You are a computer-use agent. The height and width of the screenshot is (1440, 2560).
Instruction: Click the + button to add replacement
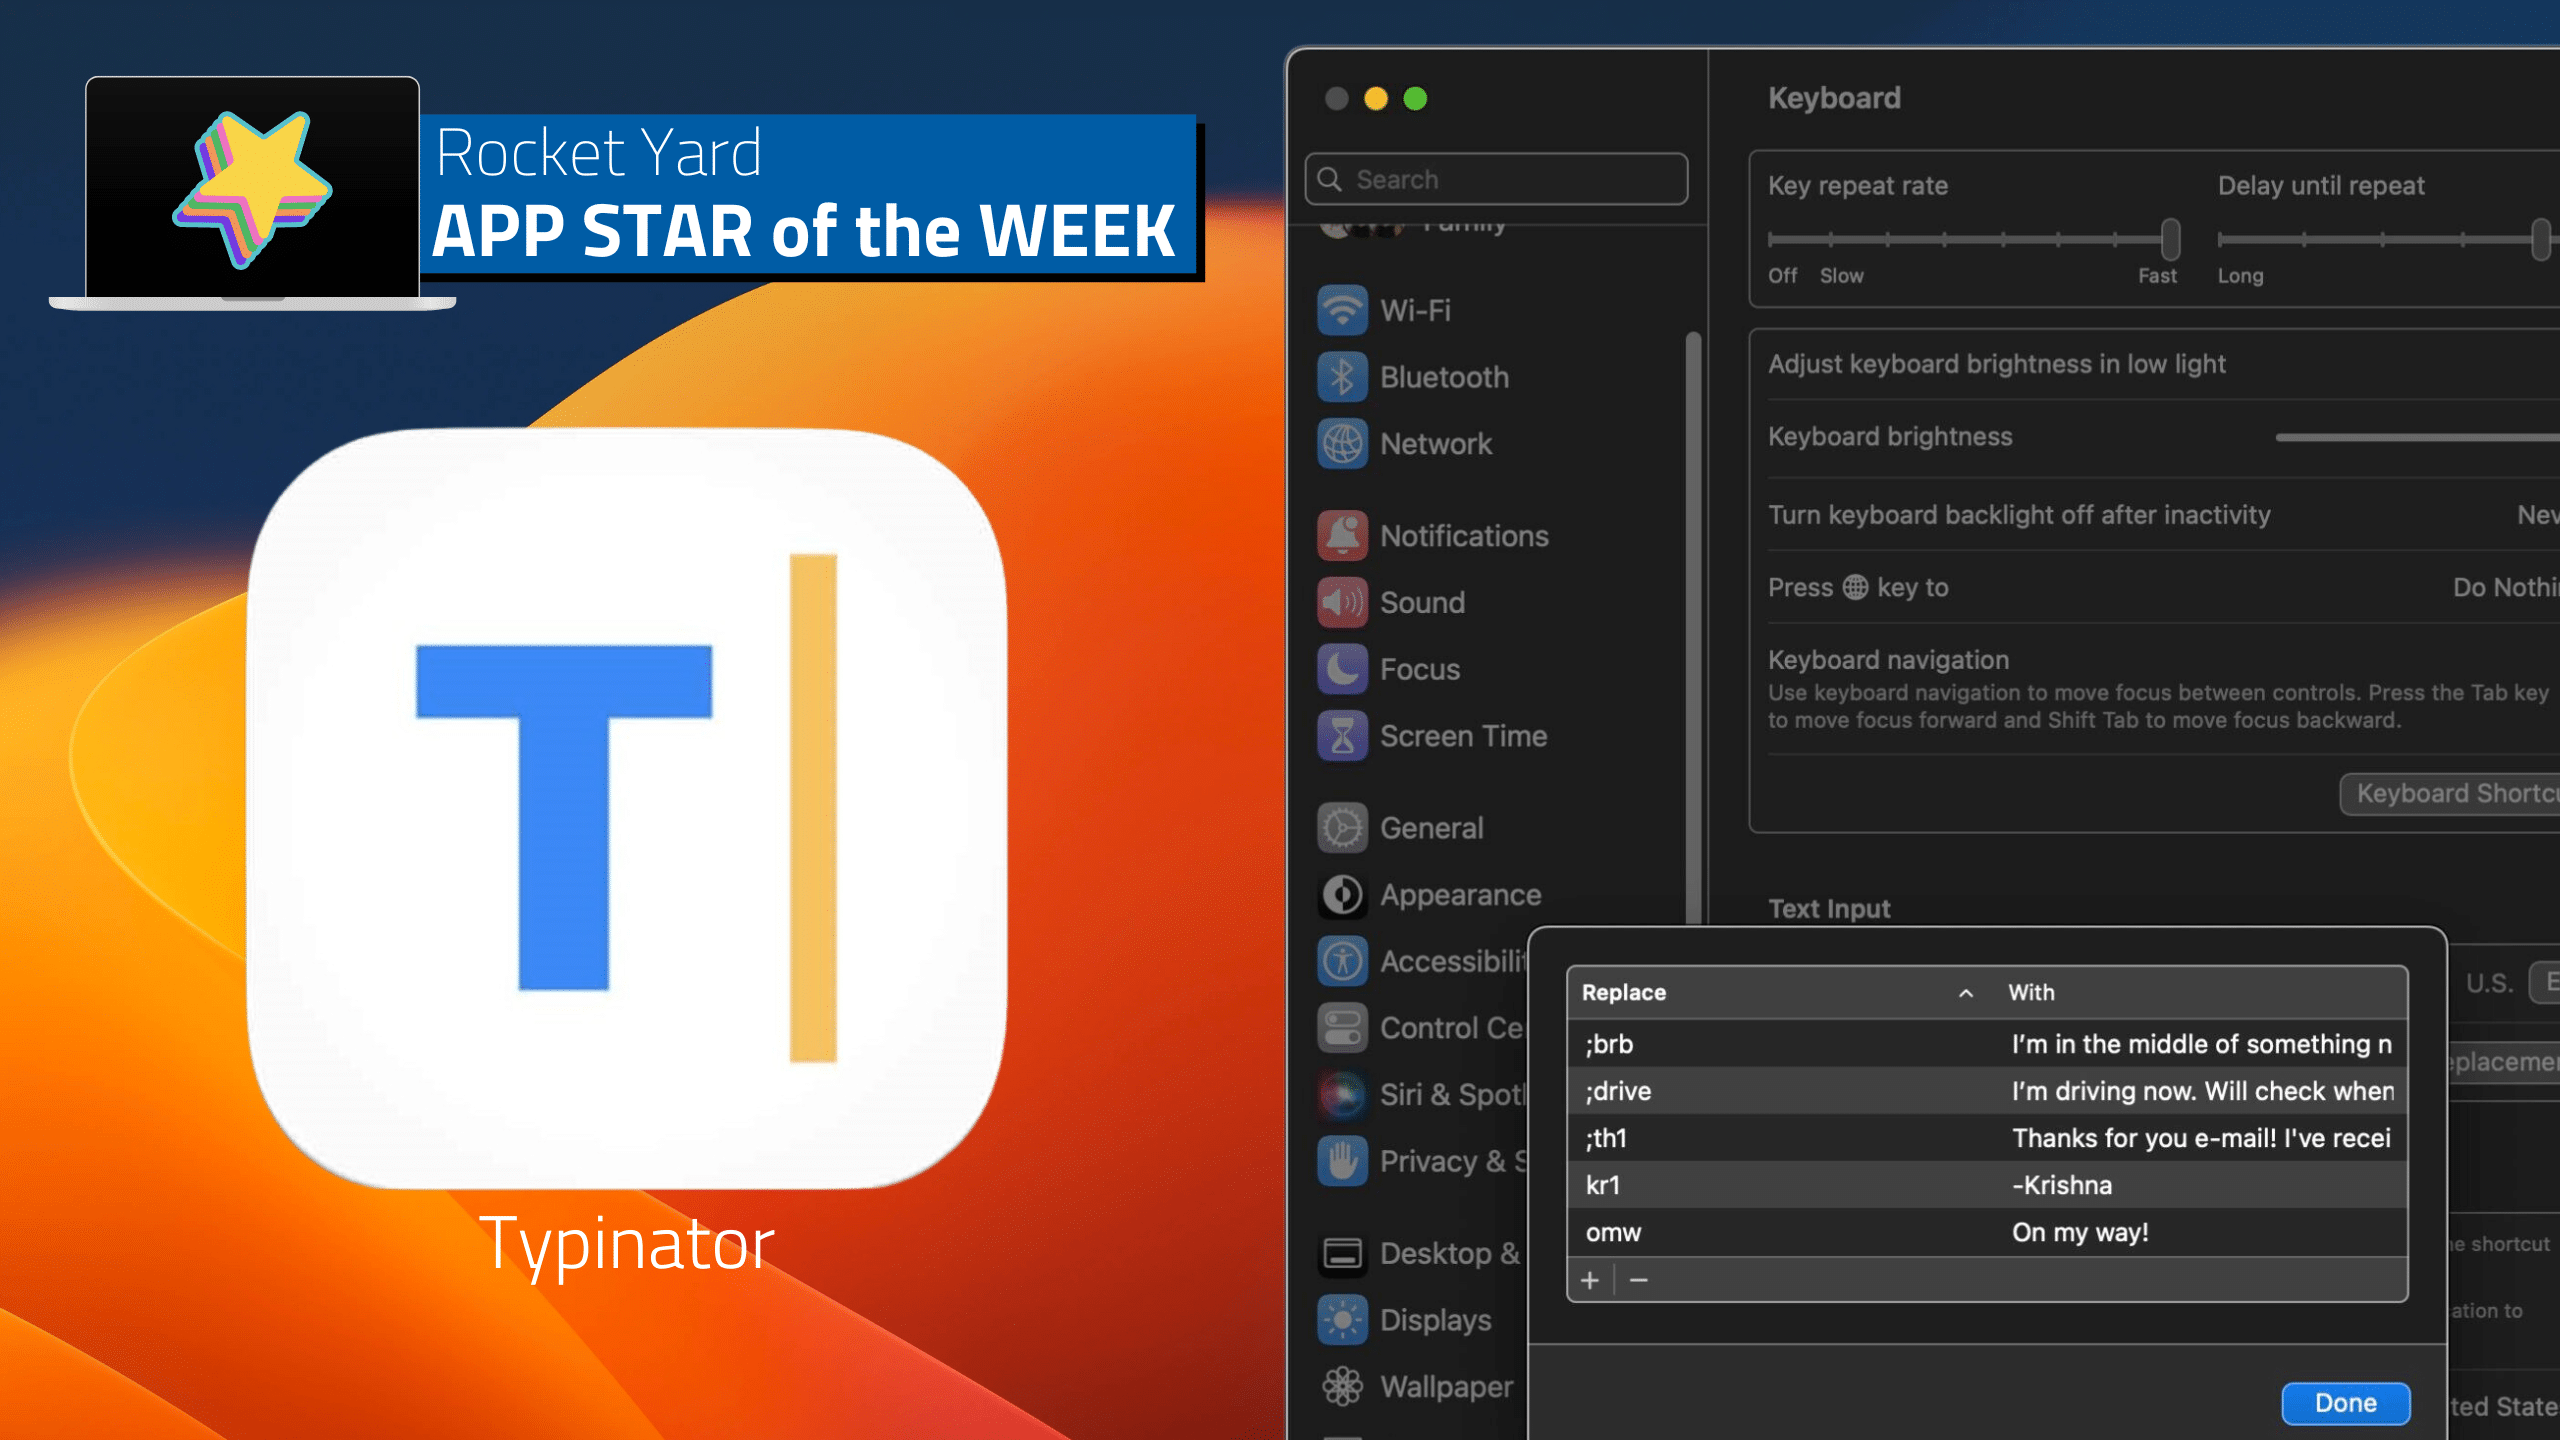[1589, 1278]
